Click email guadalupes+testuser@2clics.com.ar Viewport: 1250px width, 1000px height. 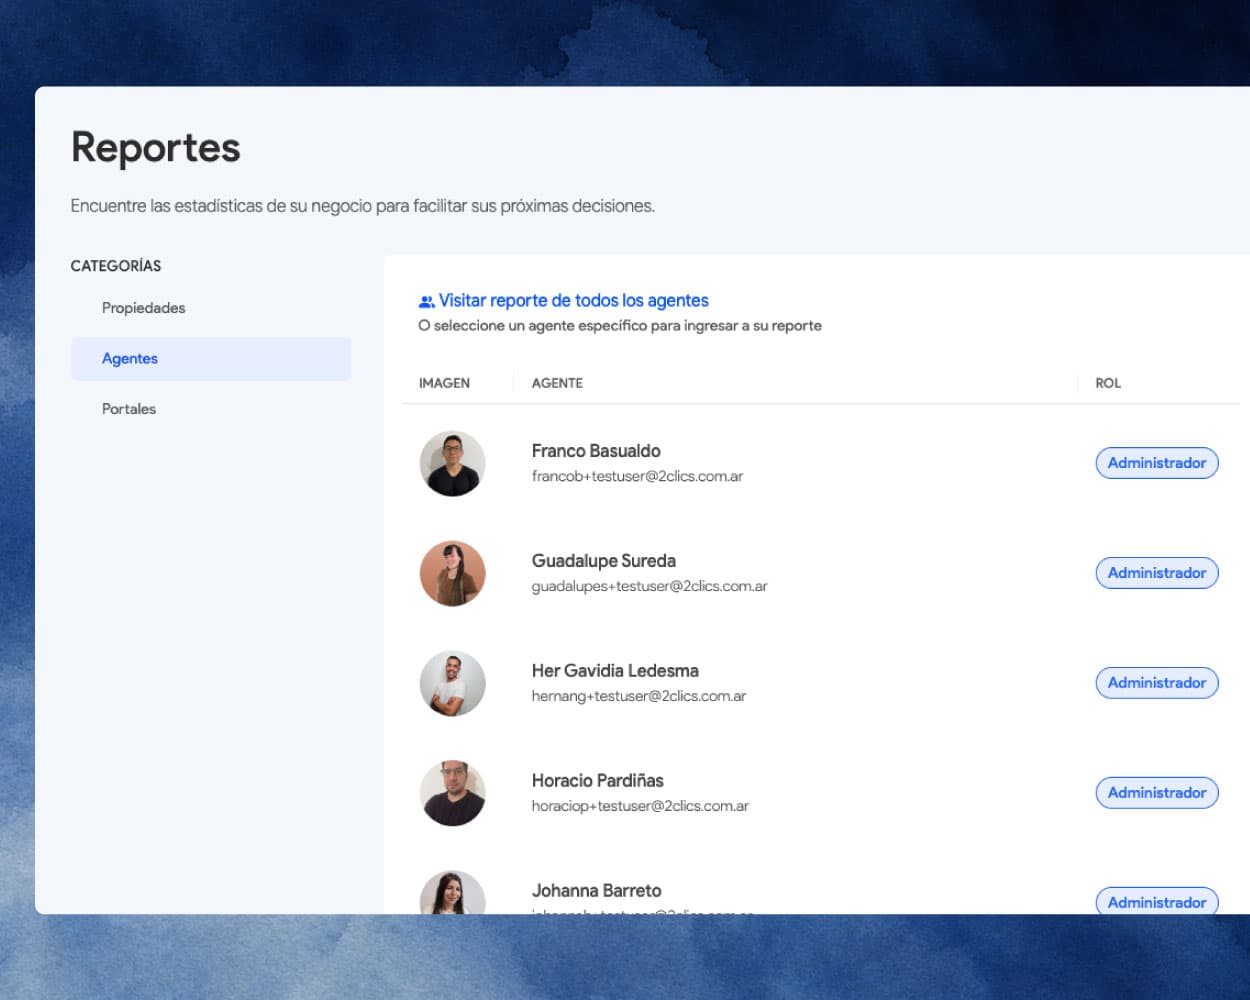tap(649, 586)
